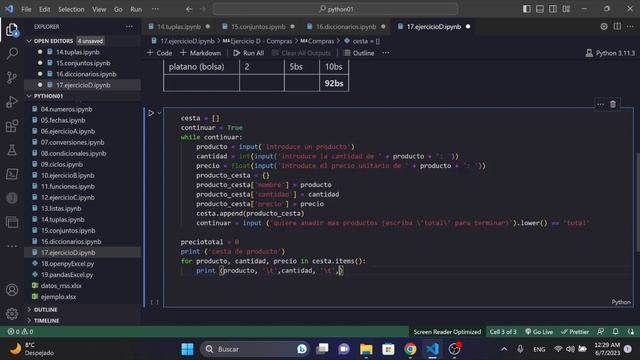Screen dimensions: 640x360
Task: Click Run All cells
Action: click(x=249, y=53)
